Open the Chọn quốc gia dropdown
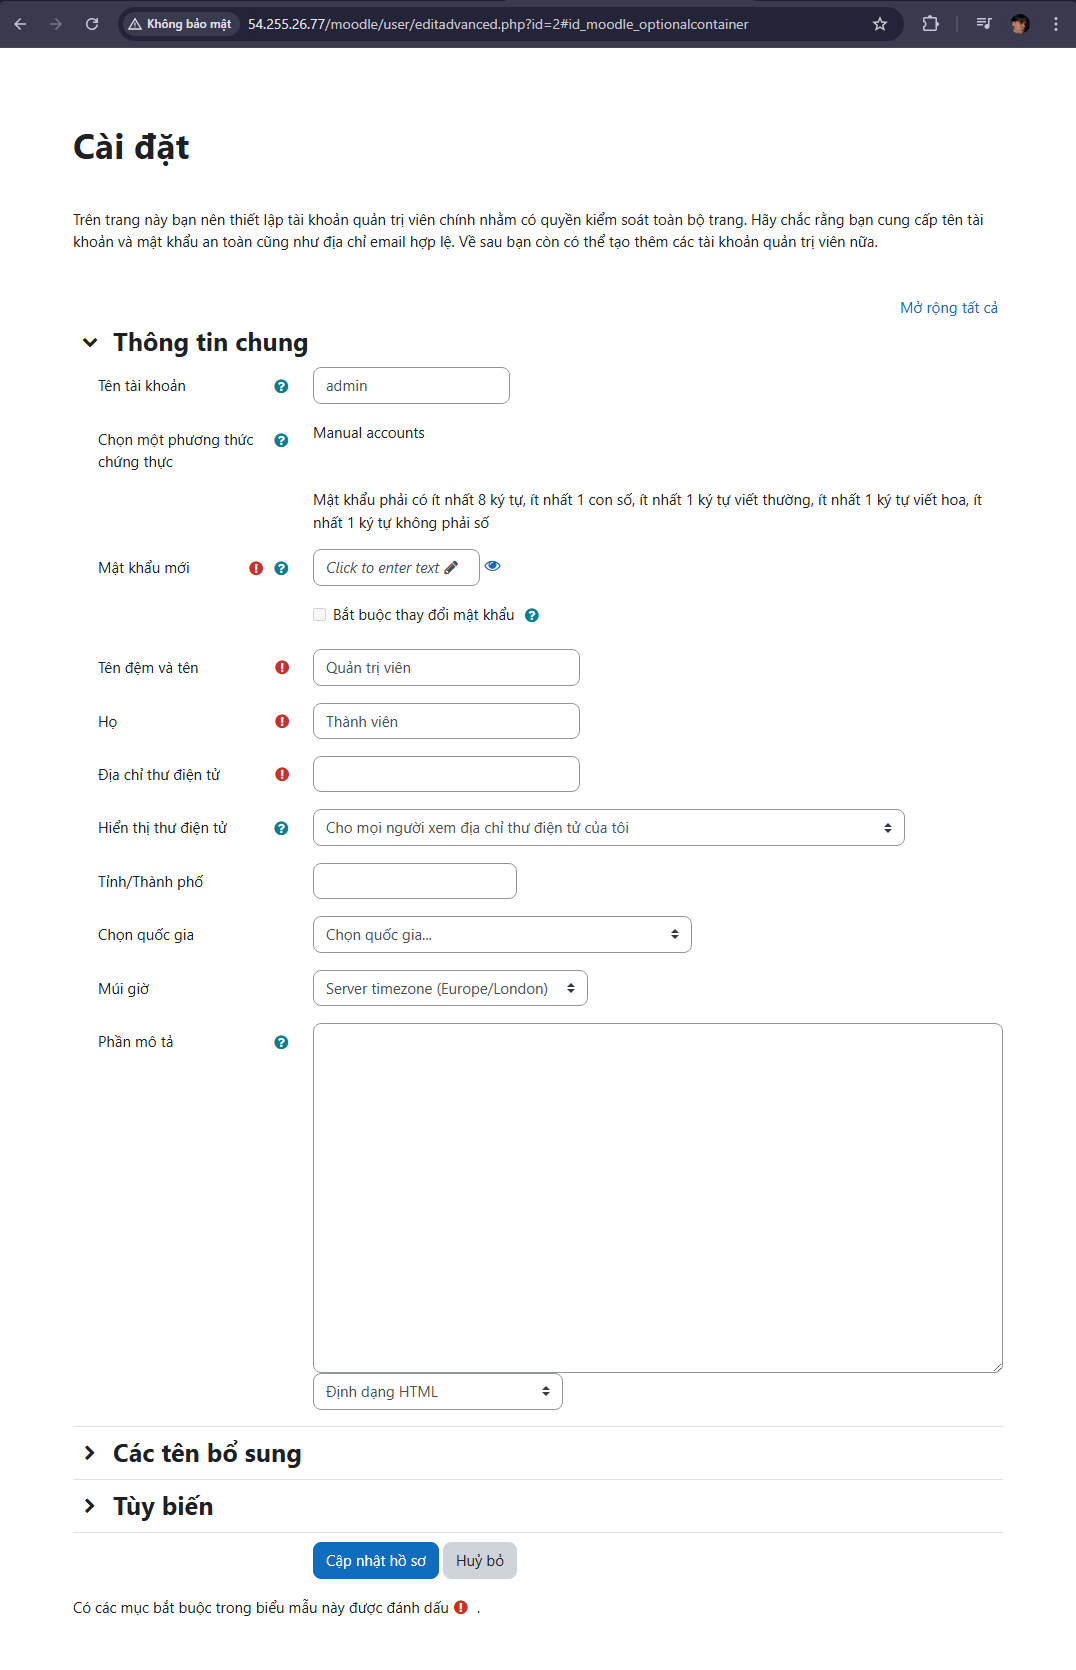Viewport: 1076px width, 1670px height. tap(502, 935)
